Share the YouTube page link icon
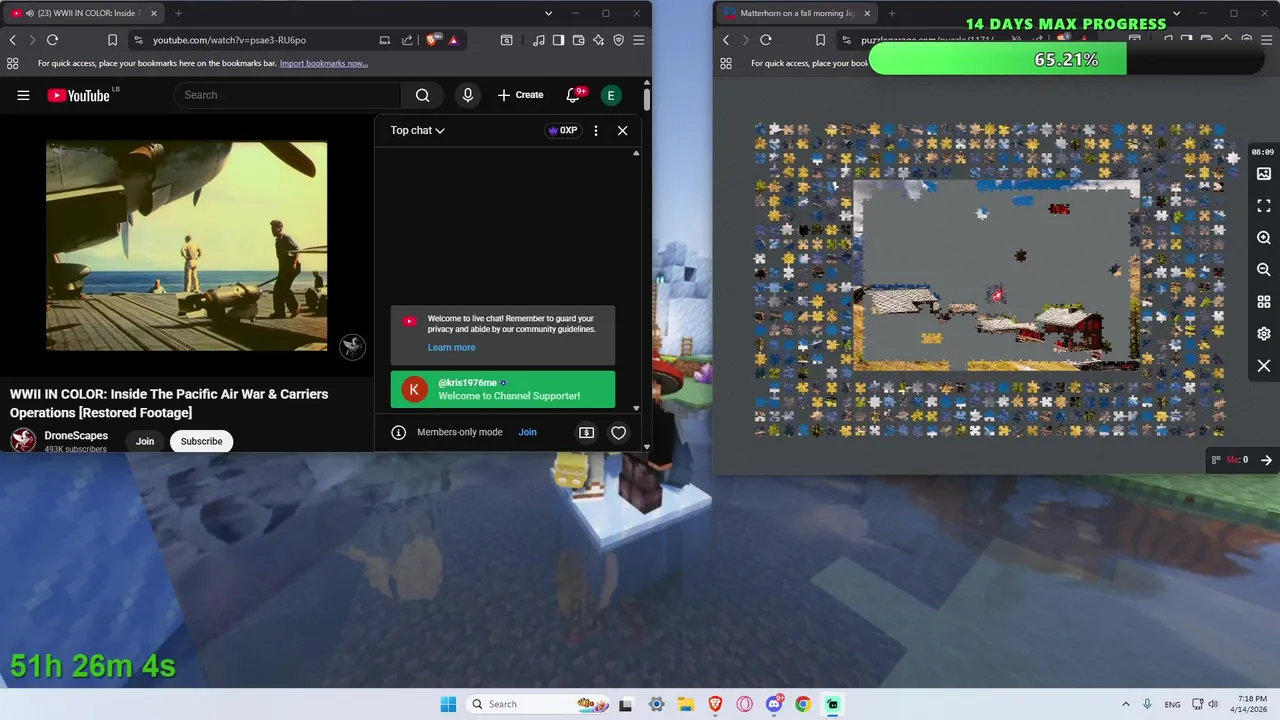 [x=407, y=40]
